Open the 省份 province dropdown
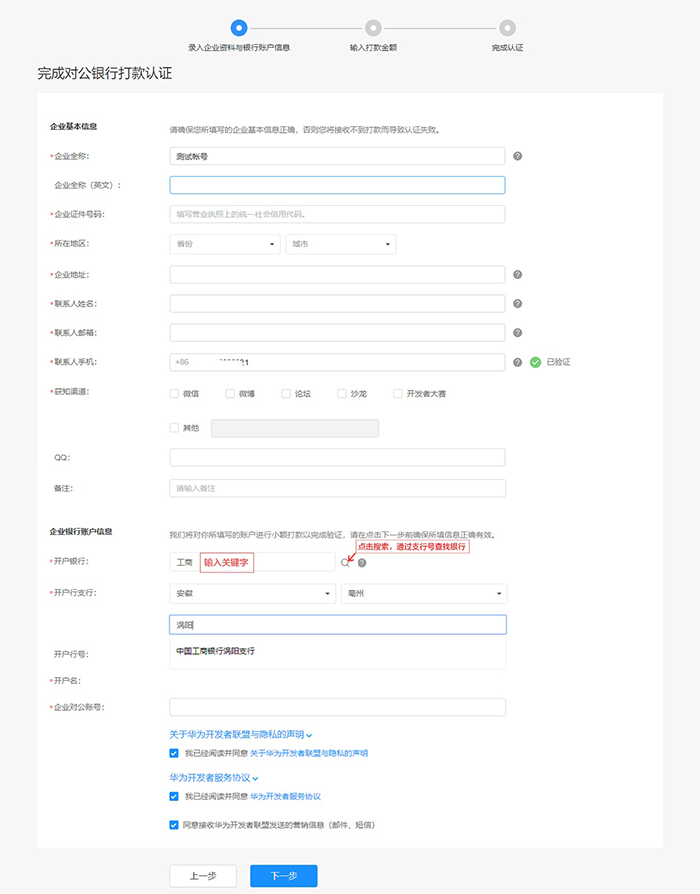Screen dimensions: 700x894 (225, 244)
